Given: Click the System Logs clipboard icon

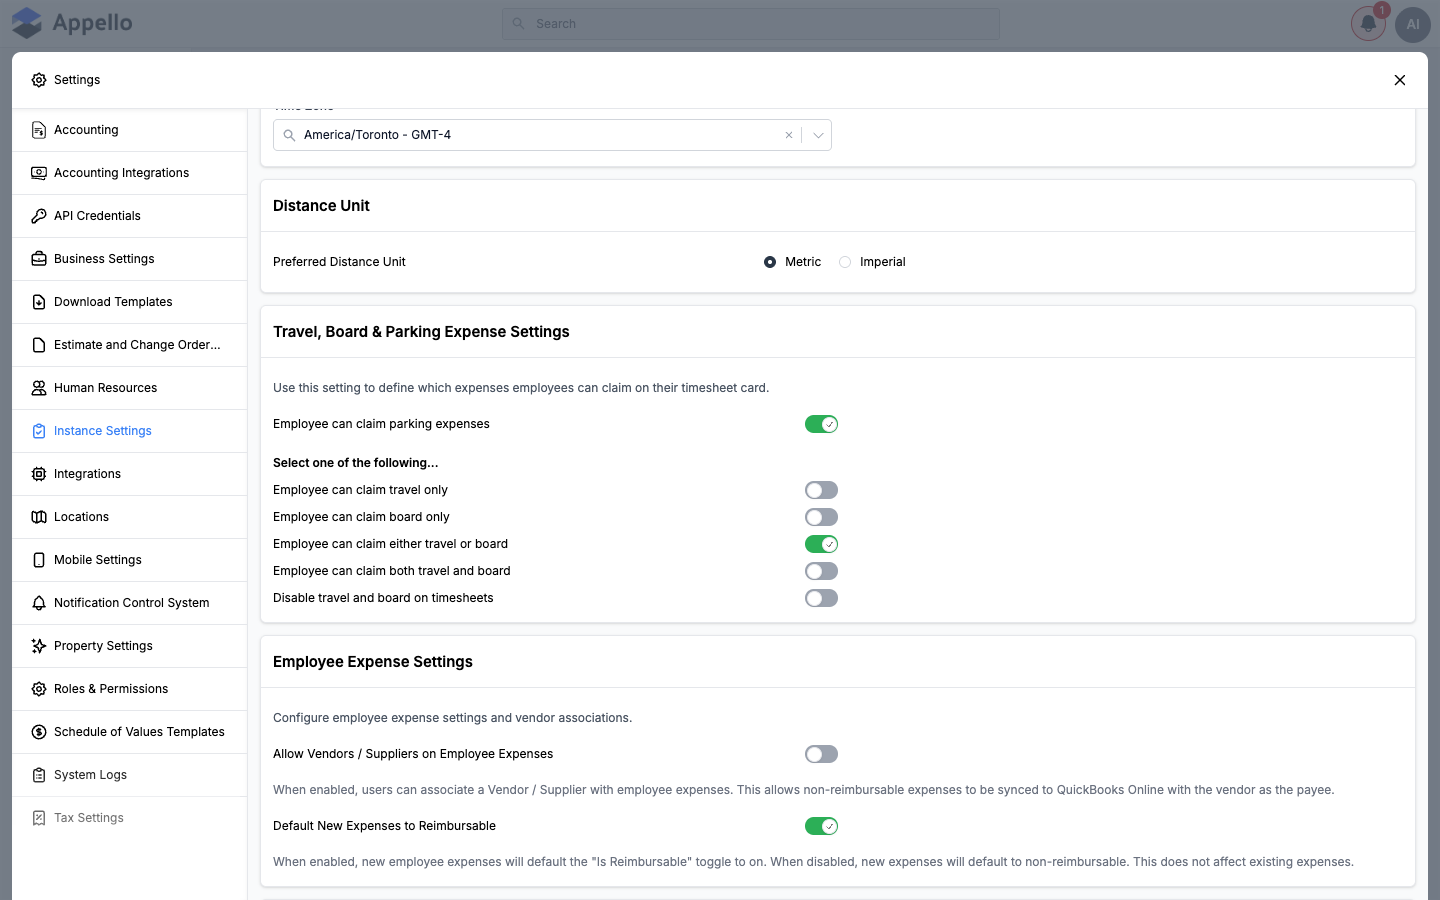Looking at the screenshot, I should tap(39, 775).
